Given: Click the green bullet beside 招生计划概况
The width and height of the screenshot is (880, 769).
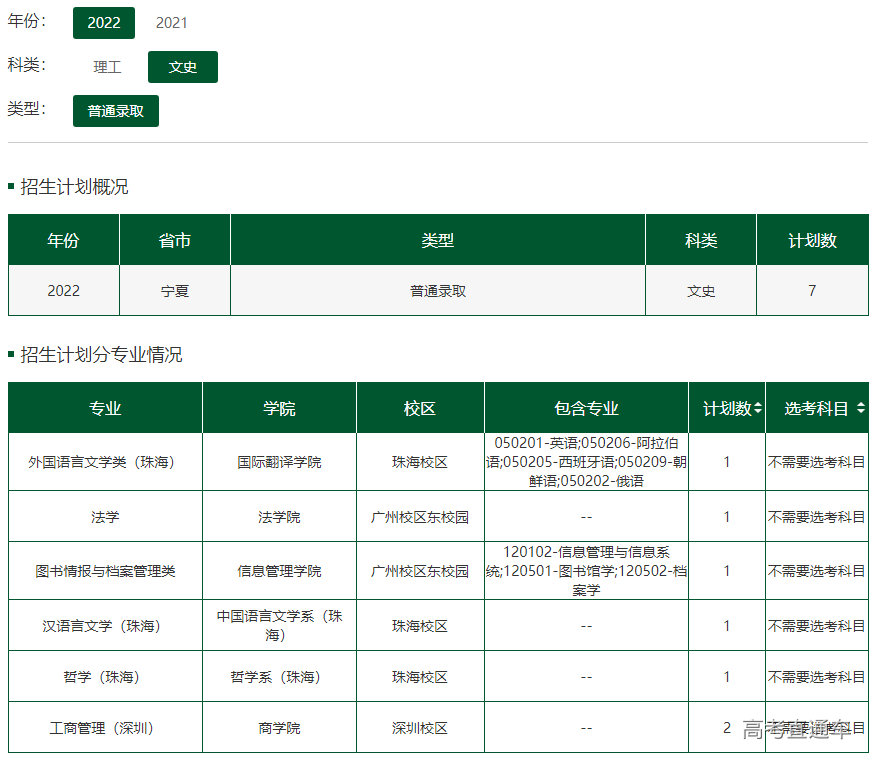Looking at the screenshot, I should click(x=11, y=185).
